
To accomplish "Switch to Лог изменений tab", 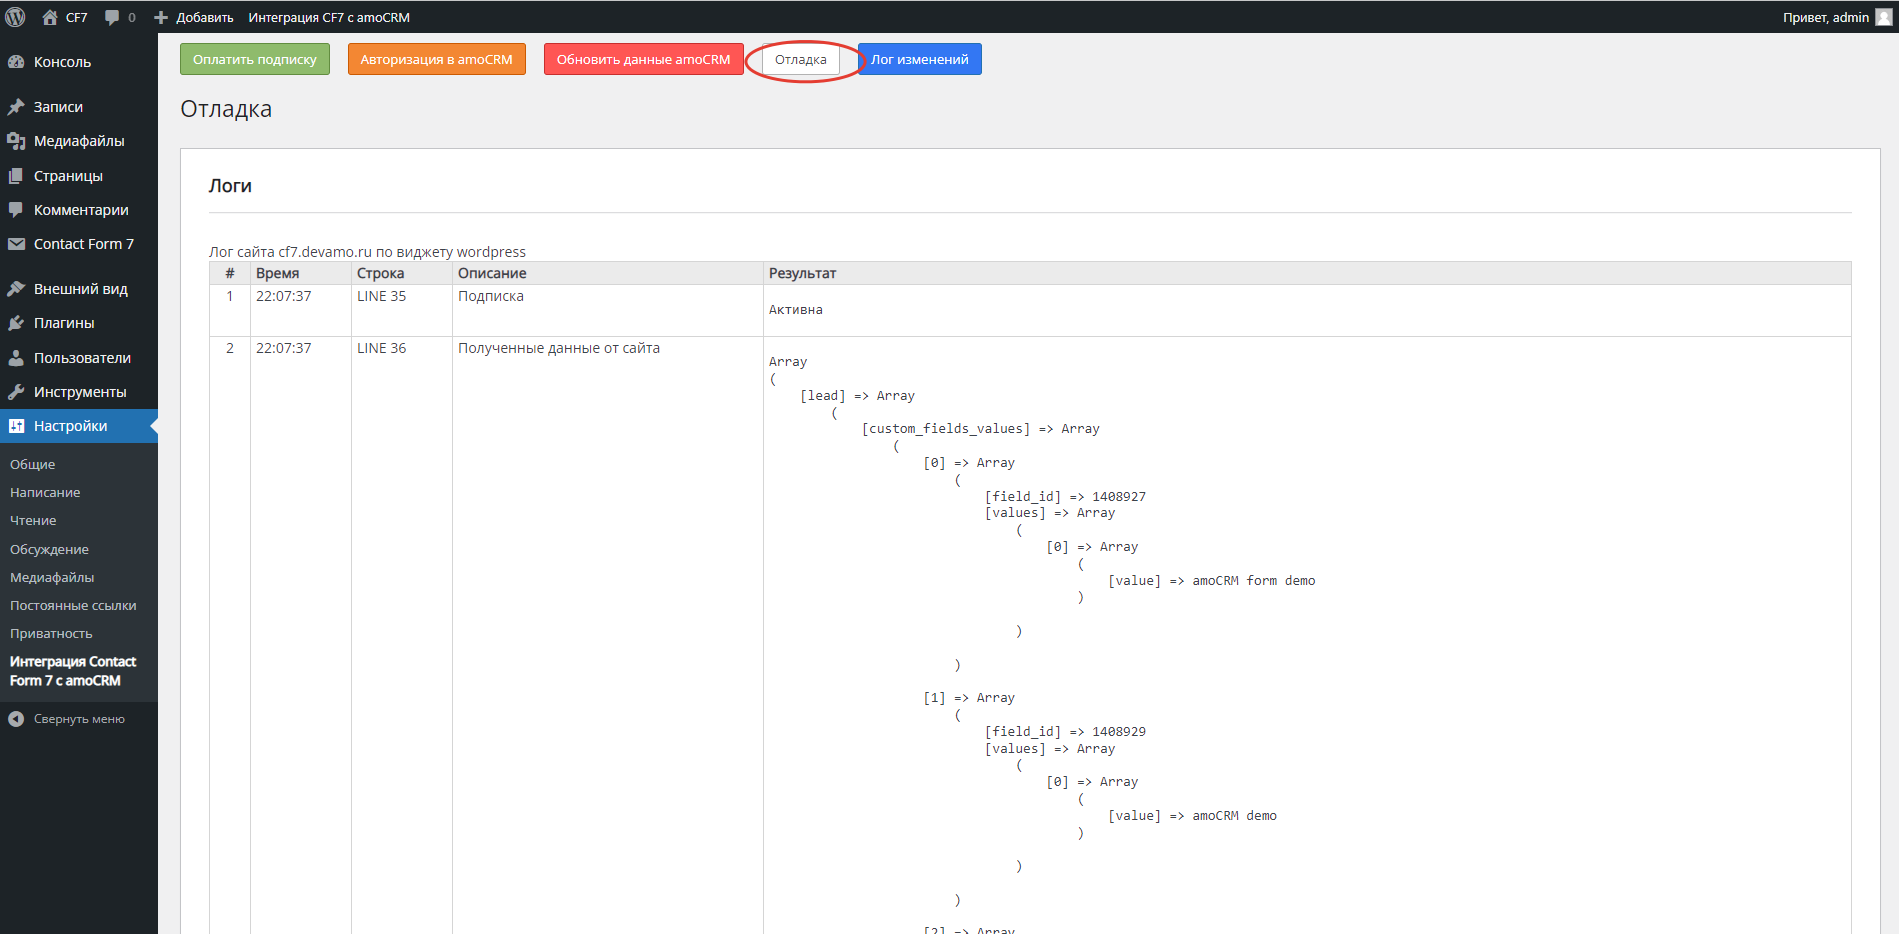I will (x=919, y=60).
